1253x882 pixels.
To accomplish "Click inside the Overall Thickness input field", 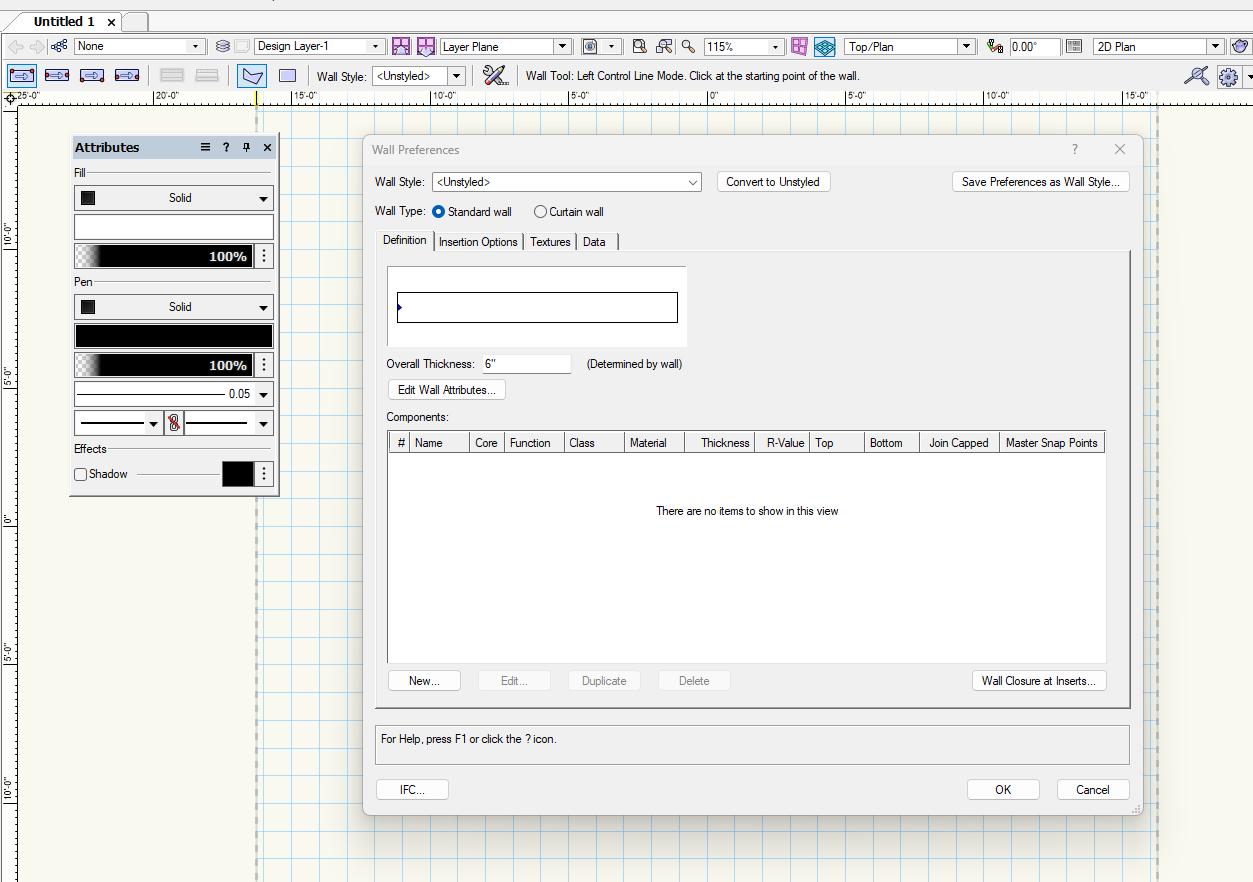I will (525, 363).
